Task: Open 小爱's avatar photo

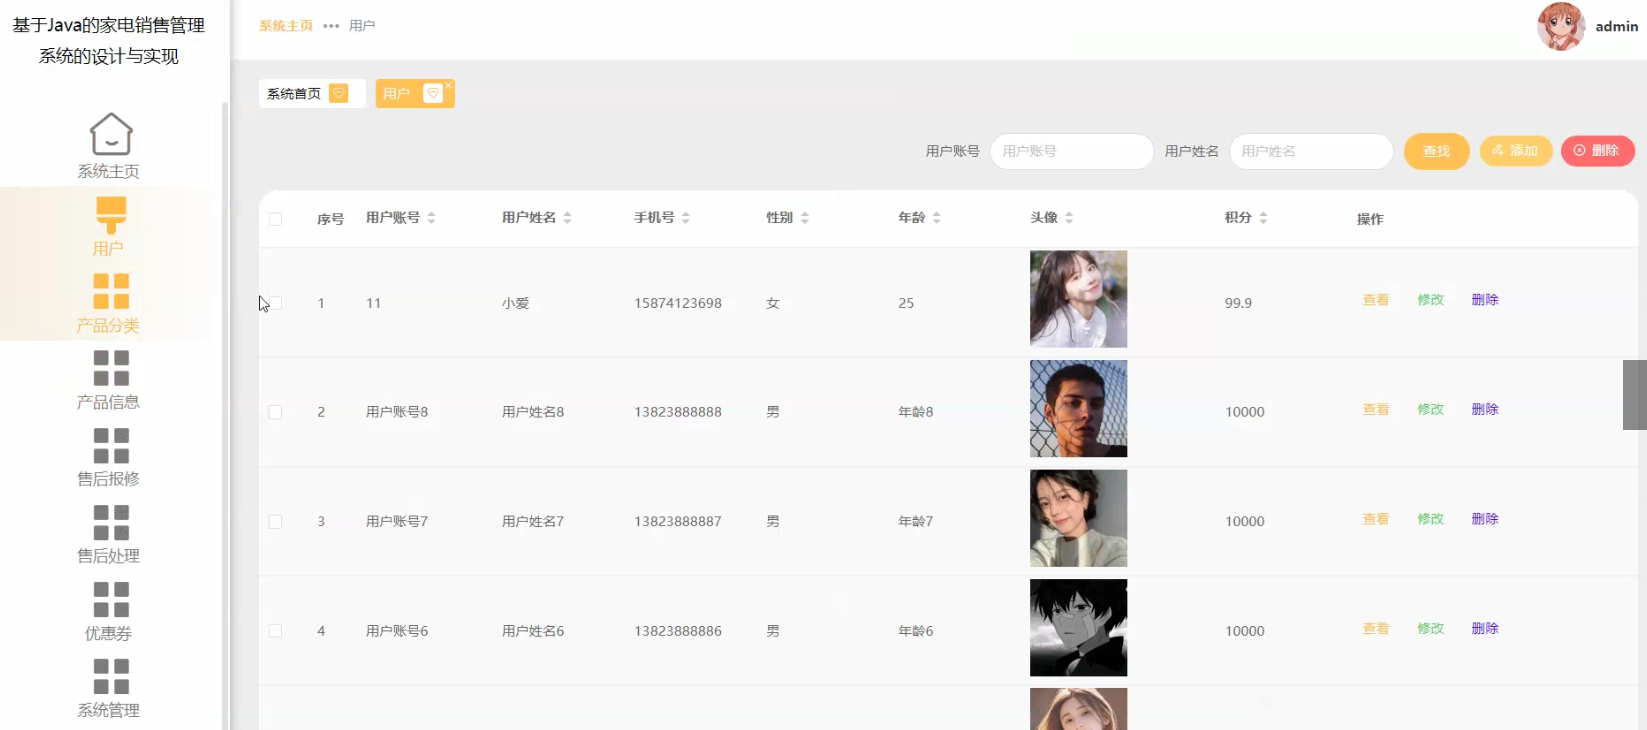Action: [1078, 299]
